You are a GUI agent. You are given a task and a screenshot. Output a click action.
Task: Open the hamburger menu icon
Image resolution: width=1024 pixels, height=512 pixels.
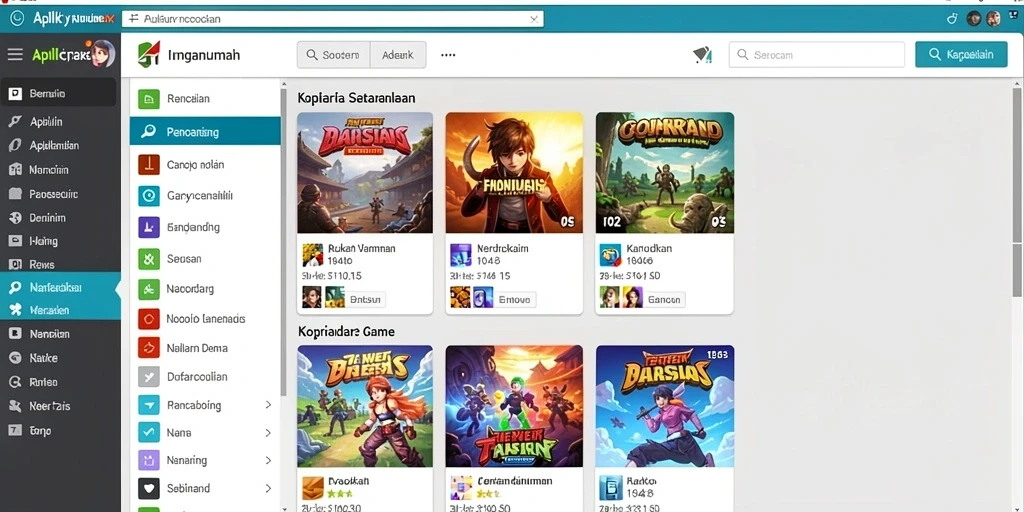(15, 55)
